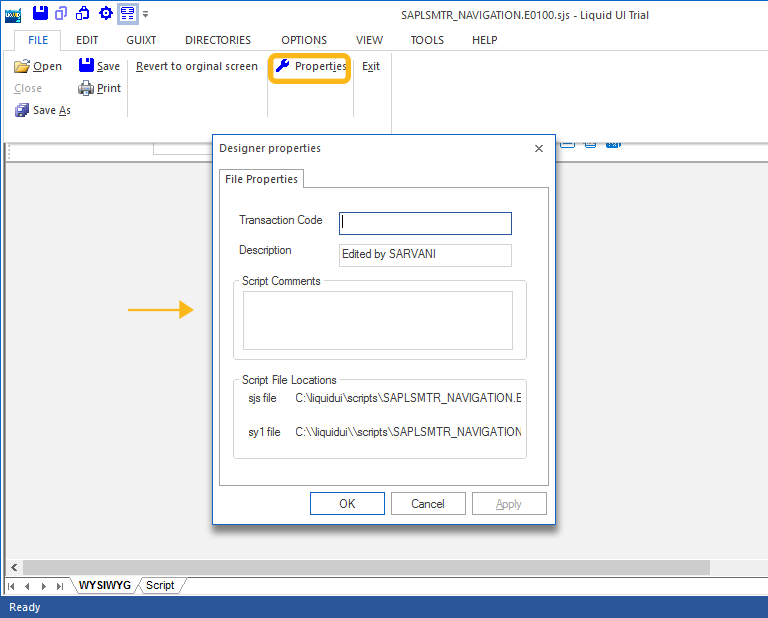This screenshot has width=768, height=618.
Task: Click the horizontal scrollbar left arrow
Action: click(13, 567)
